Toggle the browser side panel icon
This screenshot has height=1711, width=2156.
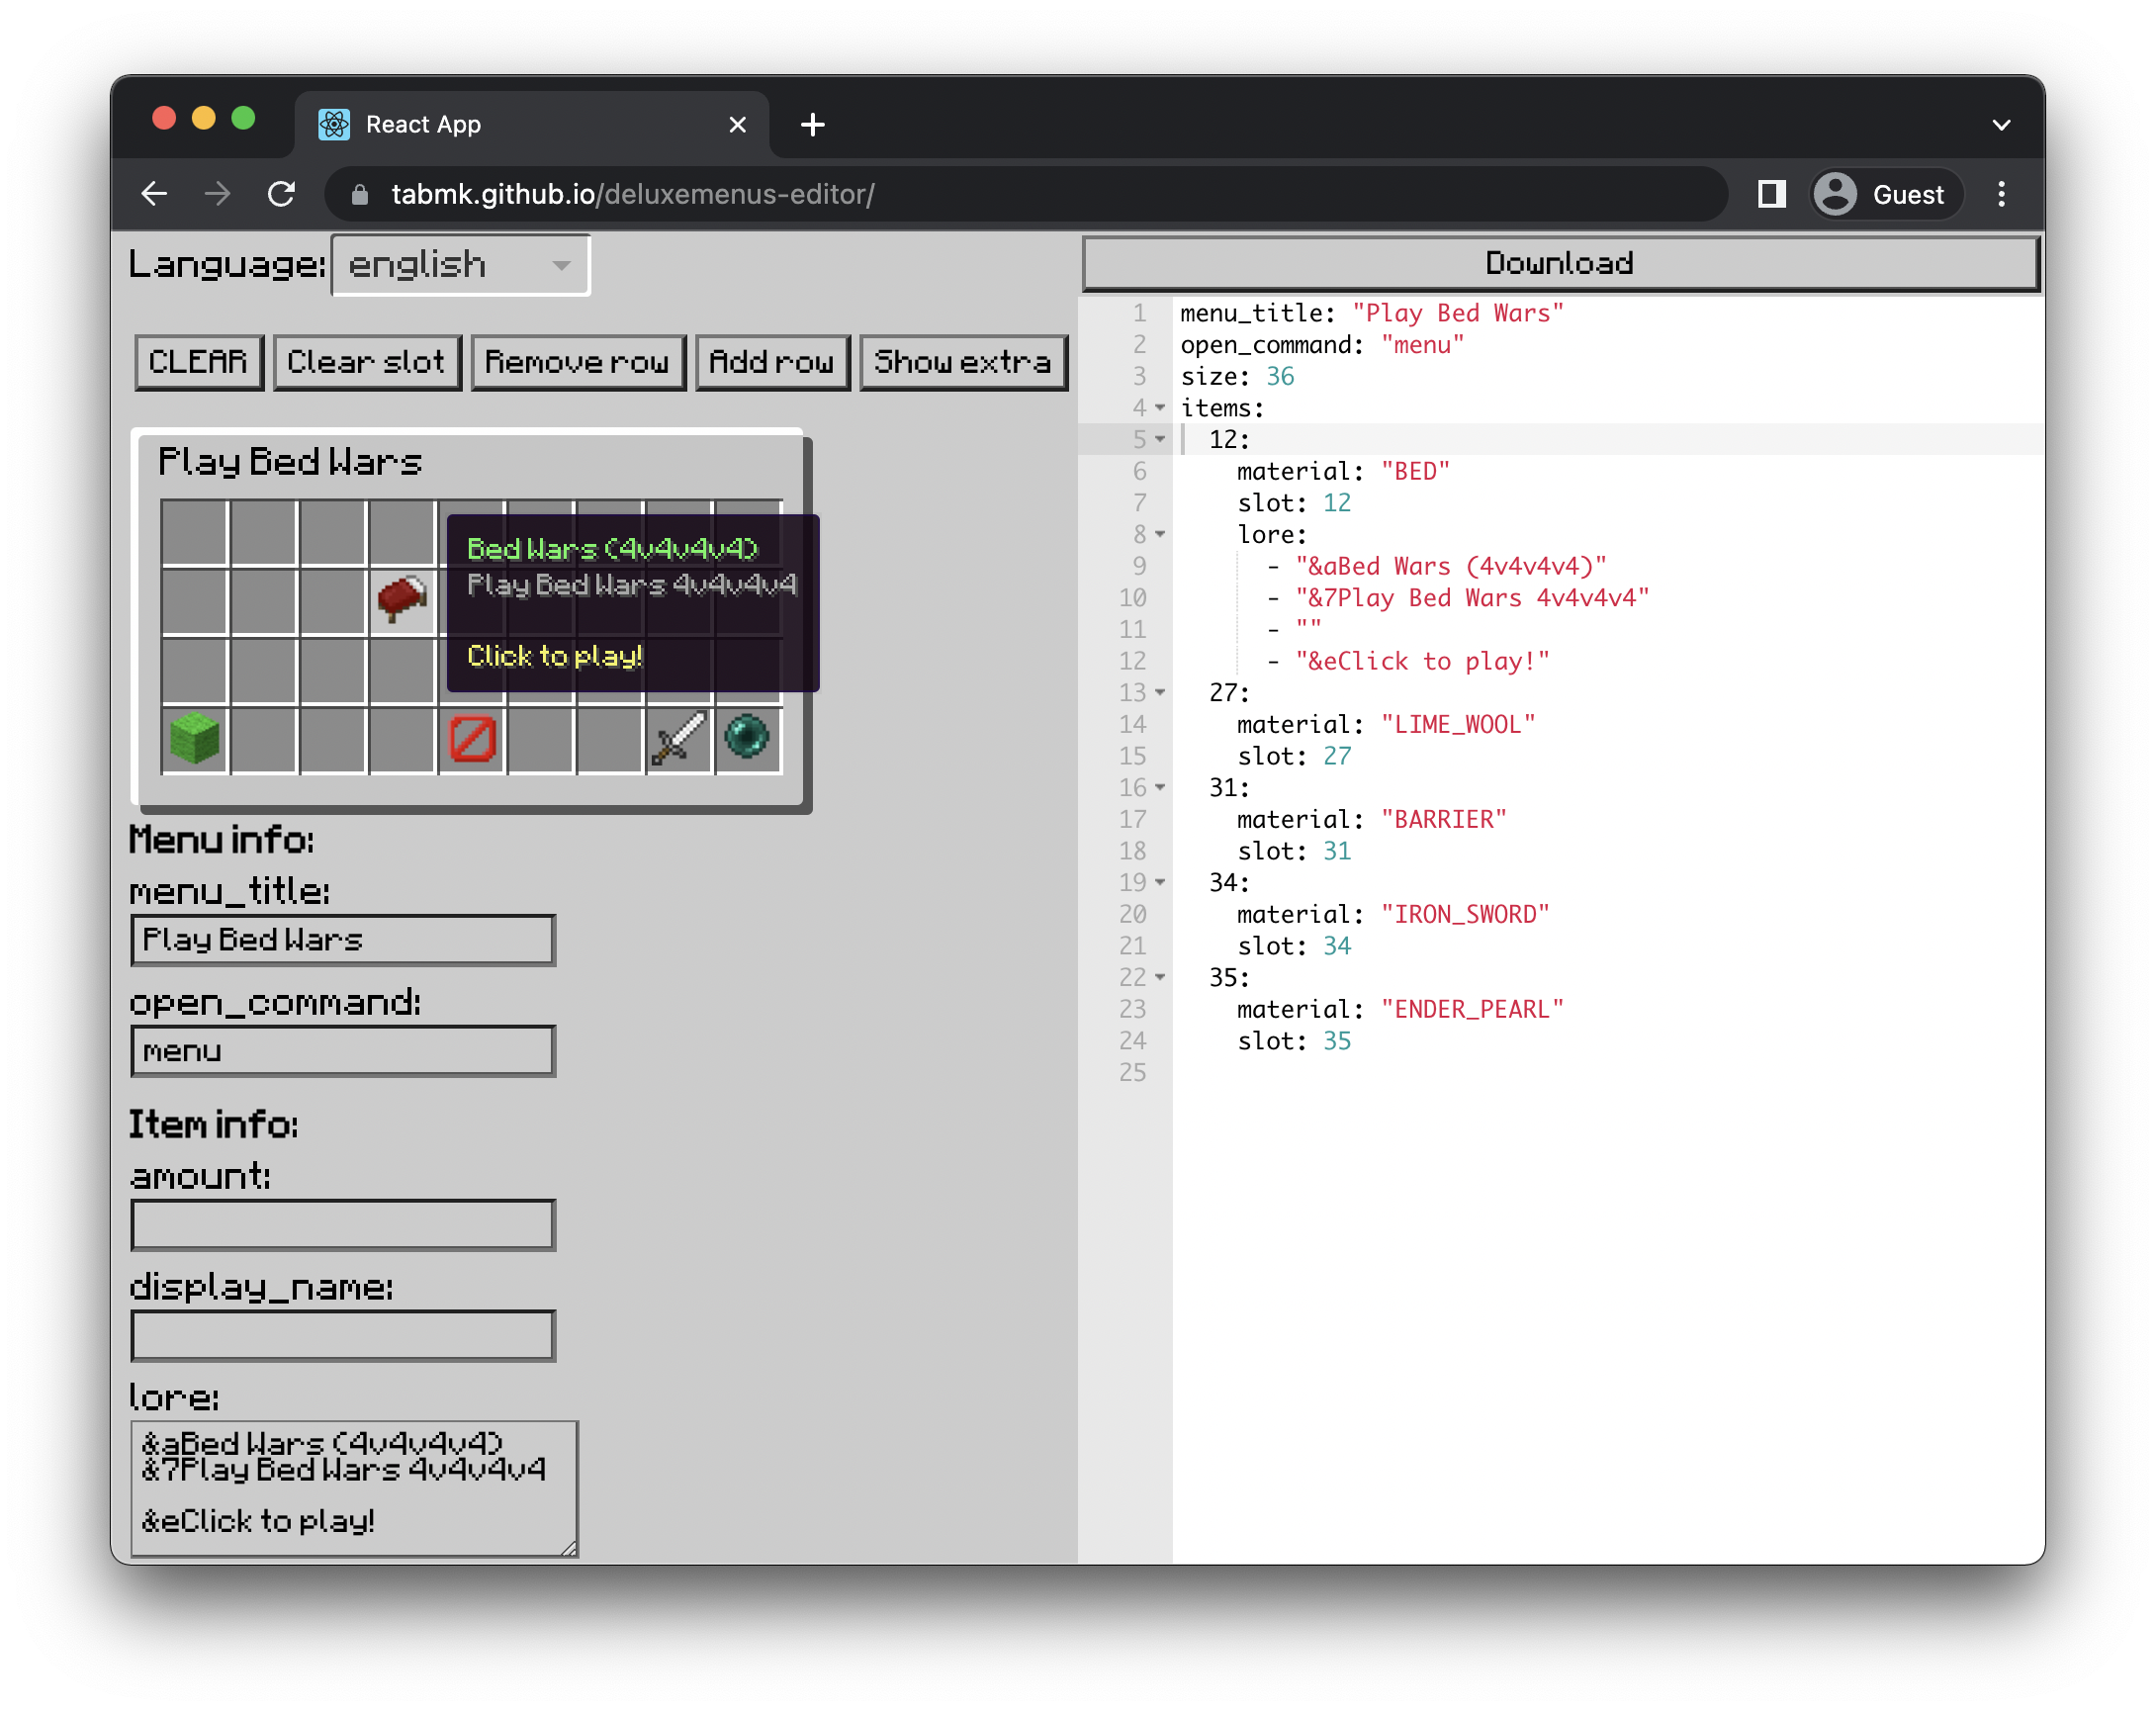1771,194
